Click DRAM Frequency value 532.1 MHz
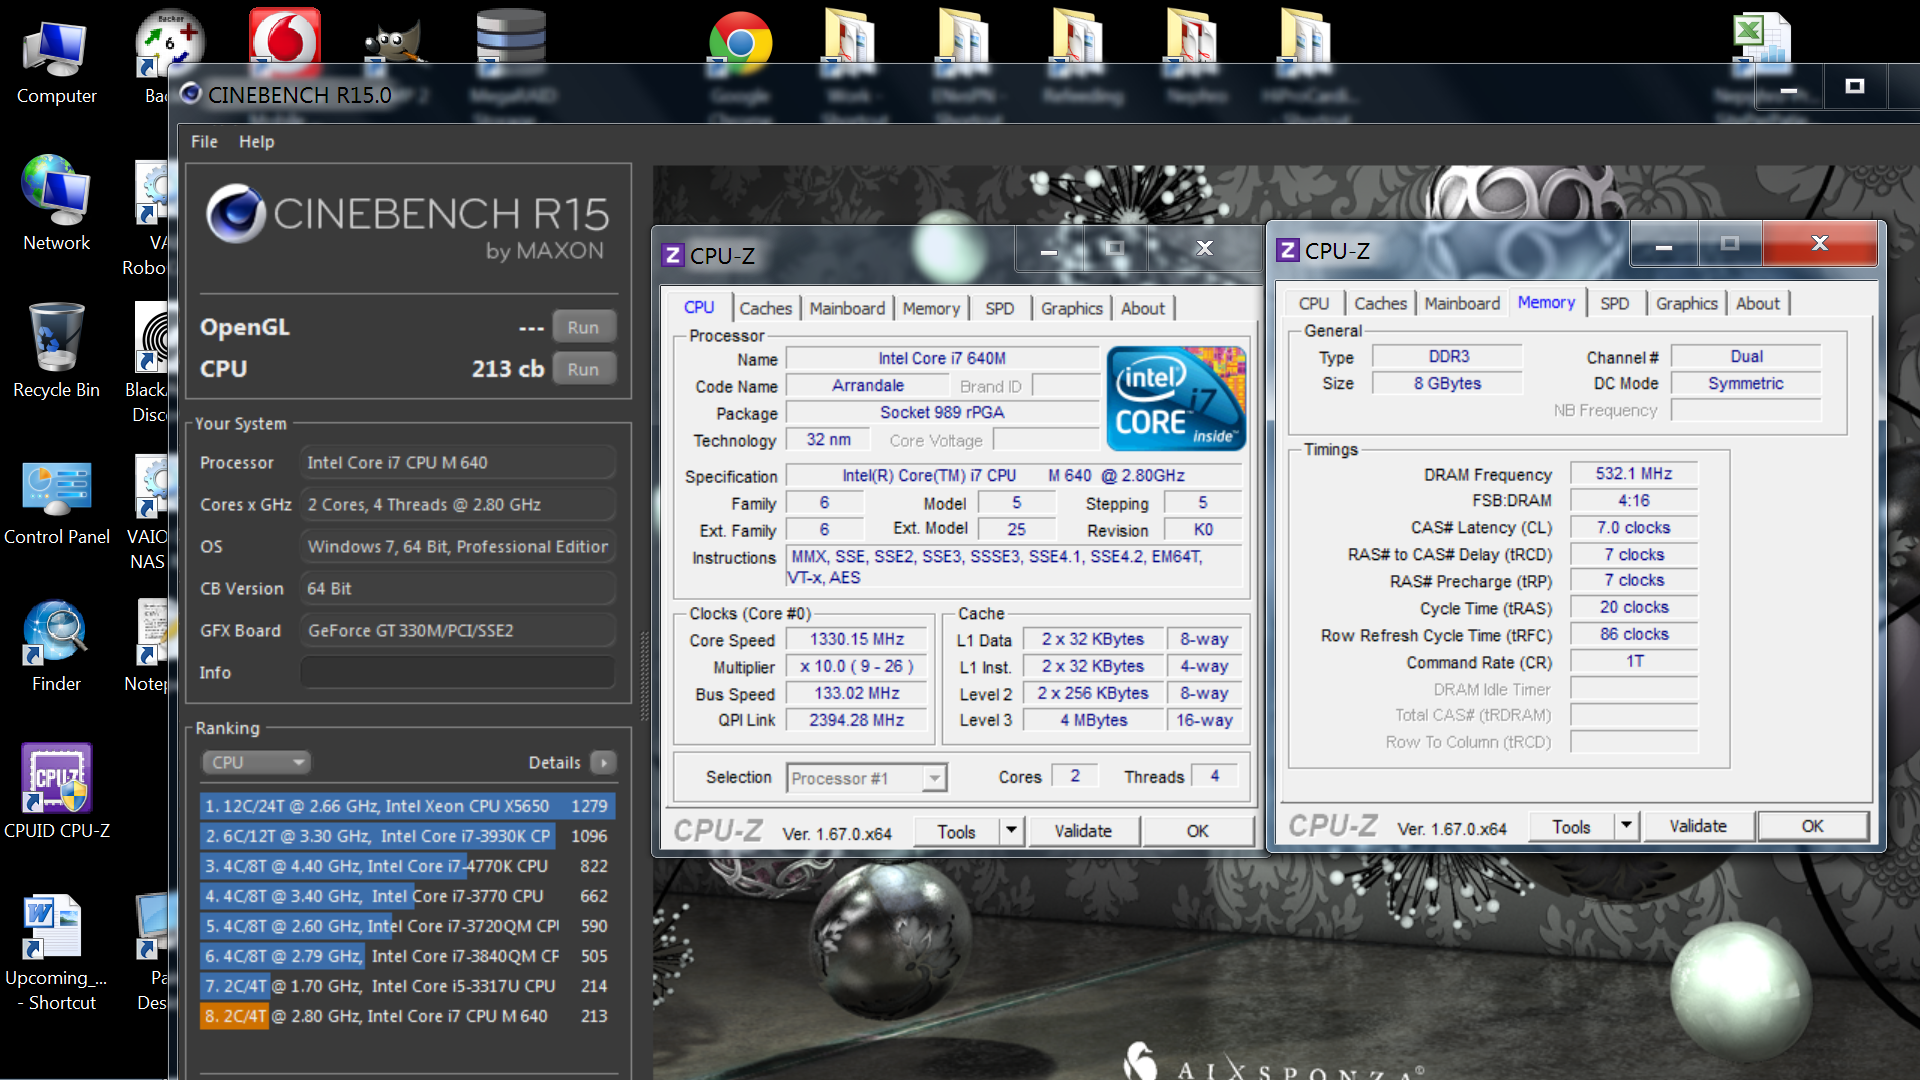Screen dimensions: 1920x1080 click(1634, 473)
